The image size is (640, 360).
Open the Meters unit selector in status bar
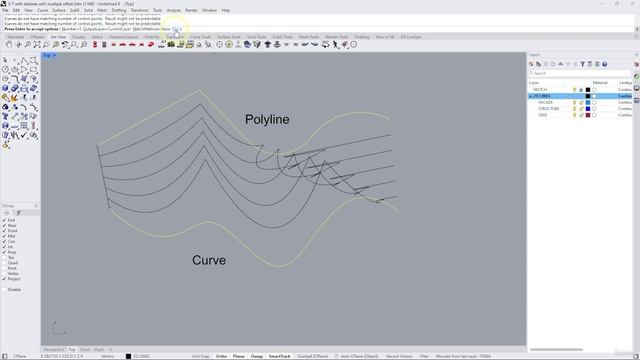(108, 356)
